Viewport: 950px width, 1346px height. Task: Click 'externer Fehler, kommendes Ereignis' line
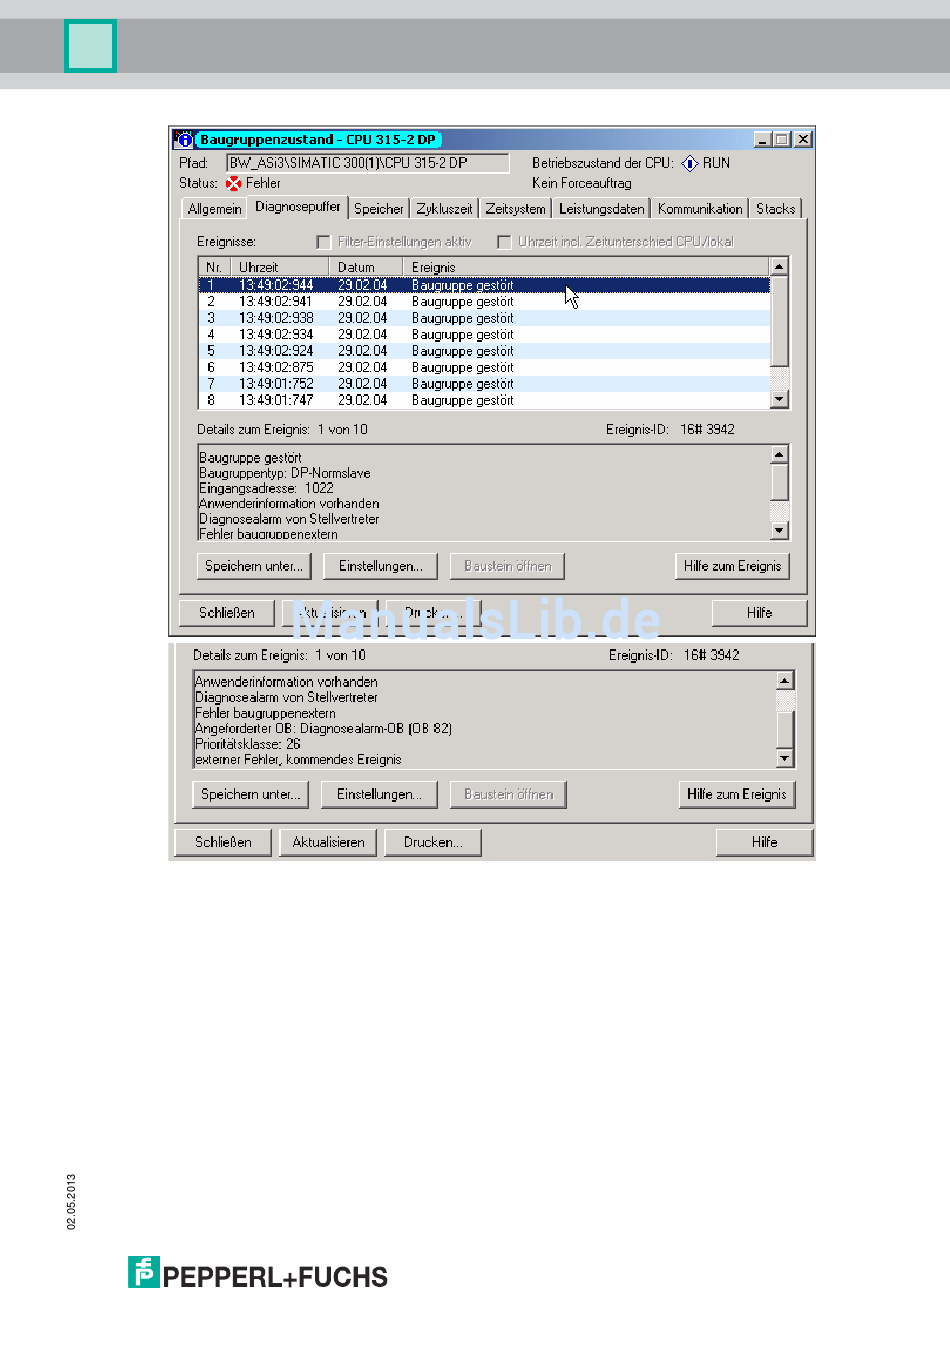(x=298, y=759)
